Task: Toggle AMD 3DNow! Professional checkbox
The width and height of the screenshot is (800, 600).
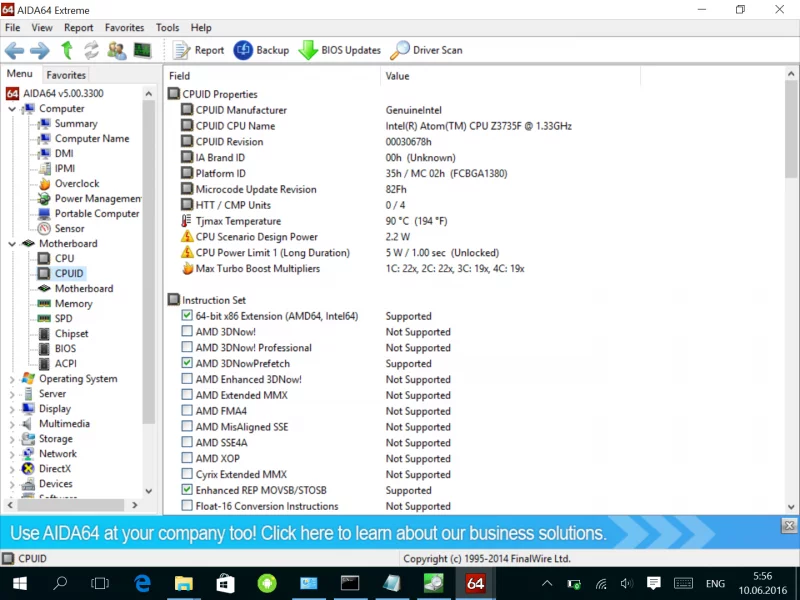Action: [x=187, y=347]
